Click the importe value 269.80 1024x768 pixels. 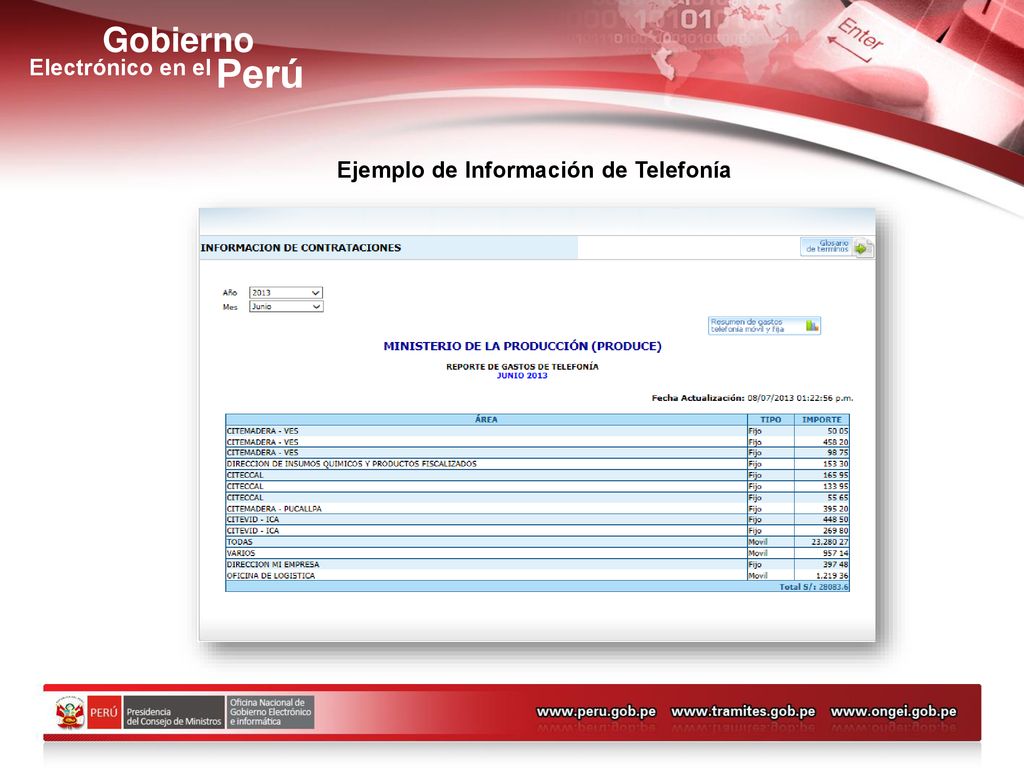click(835, 530)
